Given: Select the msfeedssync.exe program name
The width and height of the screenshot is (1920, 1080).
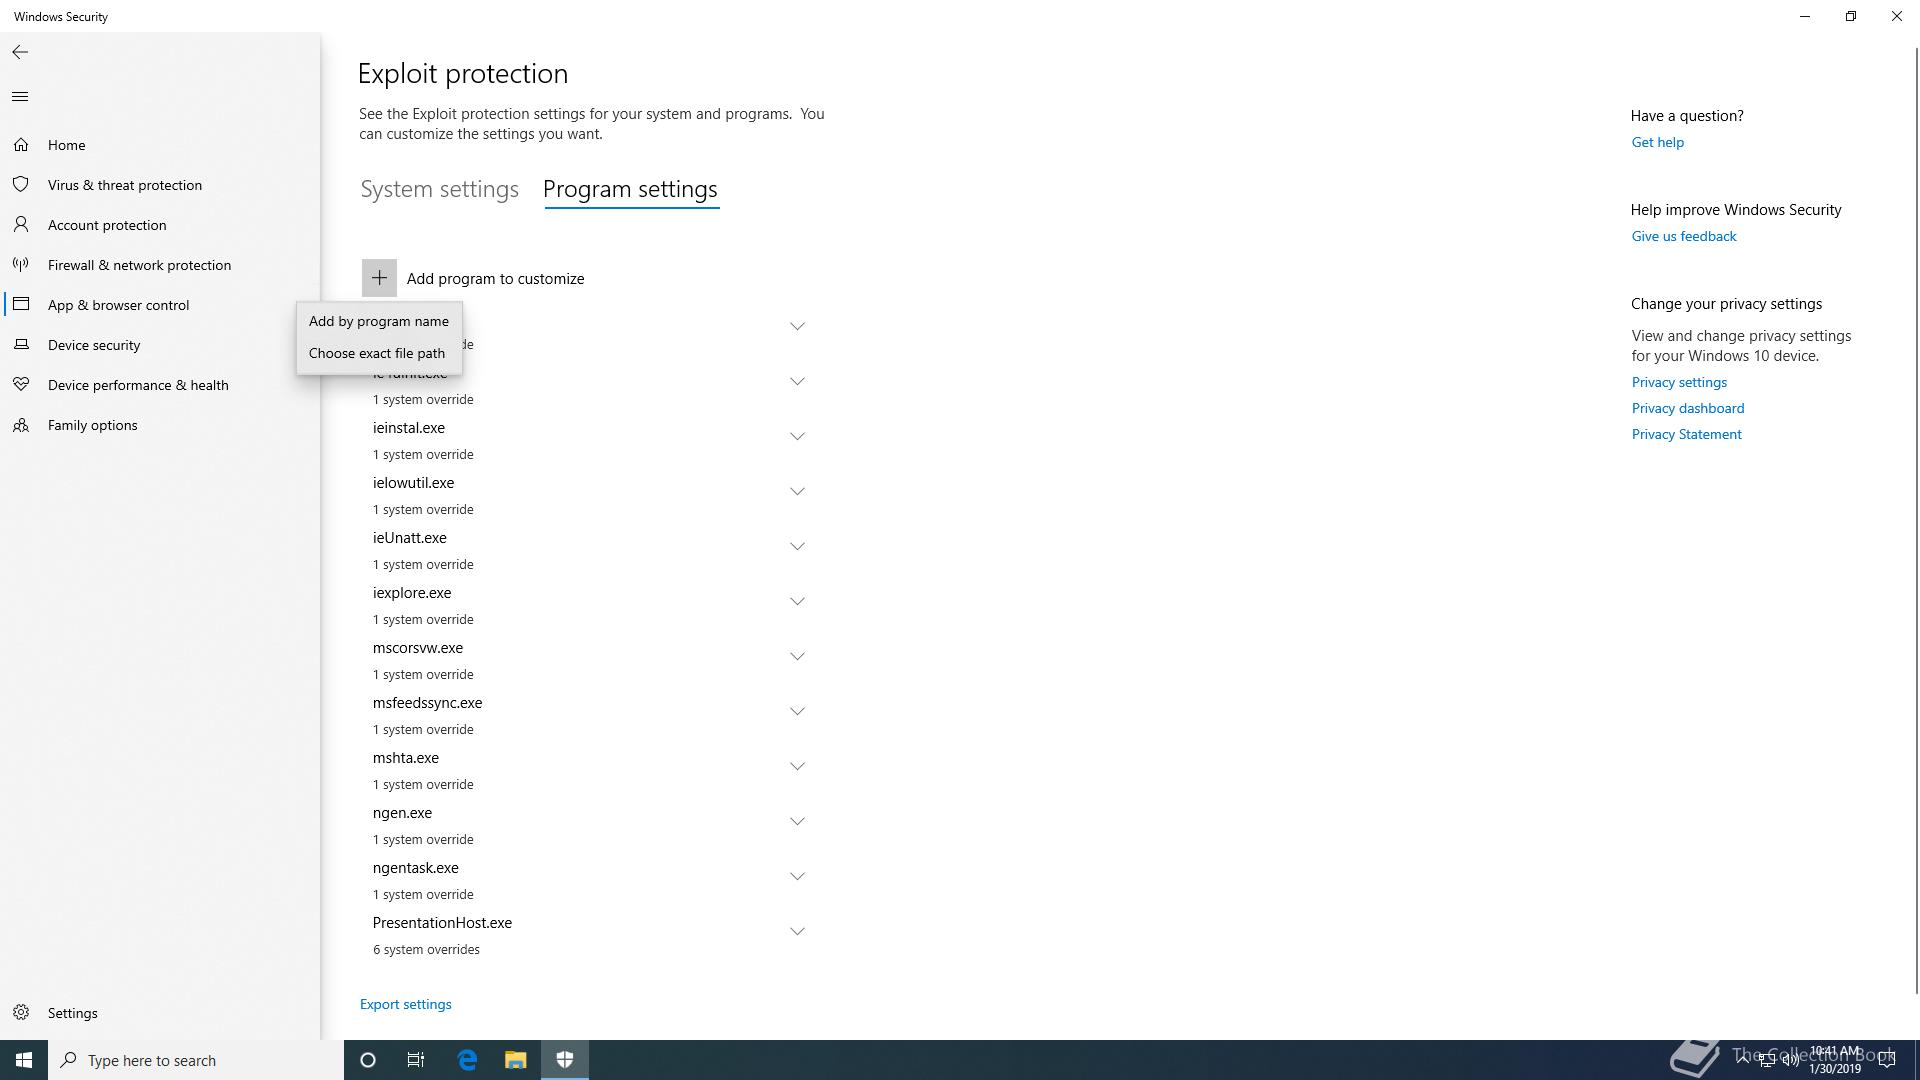Looking at the screenshot, I should (x=427, y=703).
